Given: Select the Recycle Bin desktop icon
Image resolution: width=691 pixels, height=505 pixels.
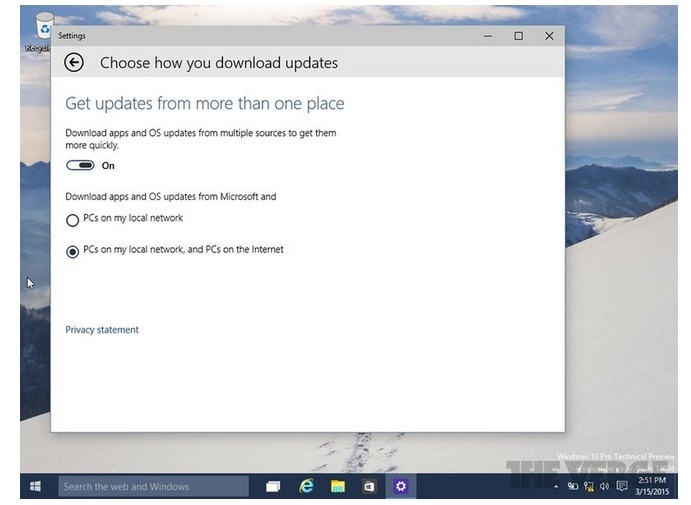Looking at the screenshot, I should click(x=40, y=32).
